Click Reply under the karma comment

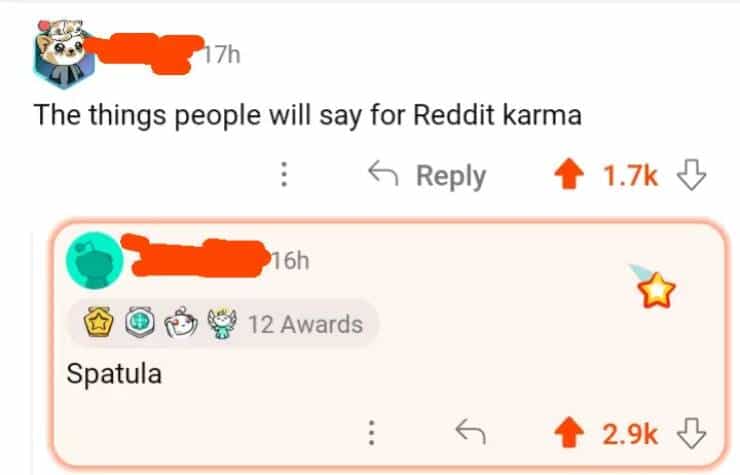[427, 176]
